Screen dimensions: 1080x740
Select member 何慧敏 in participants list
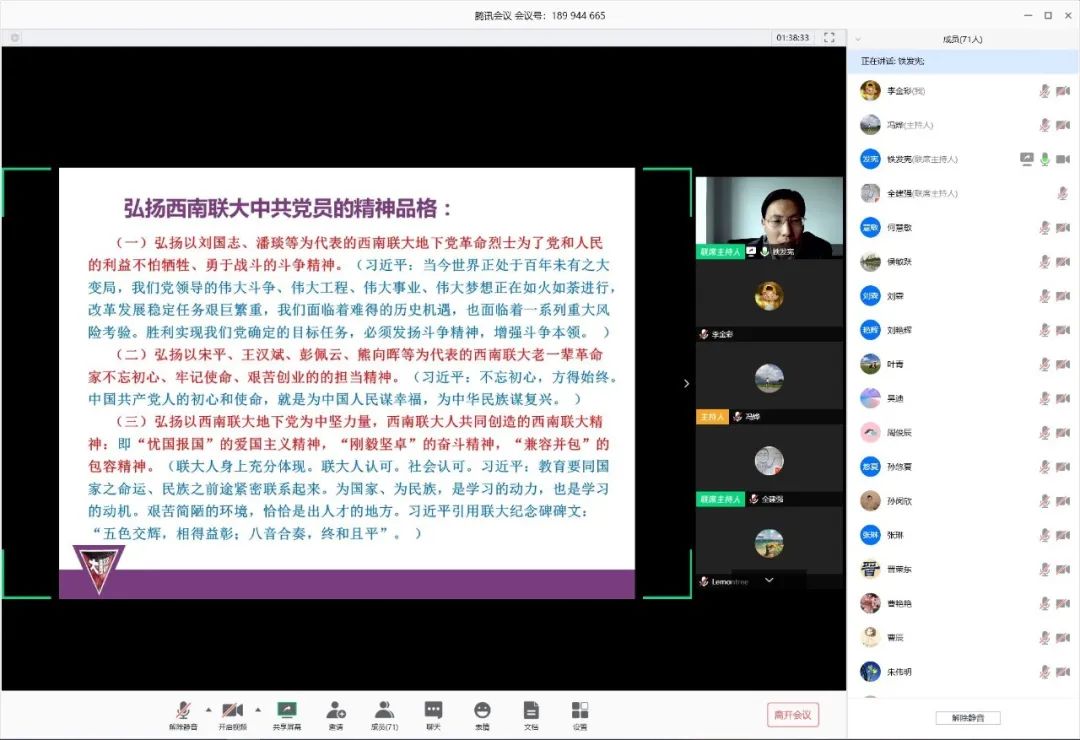(899, 227)
